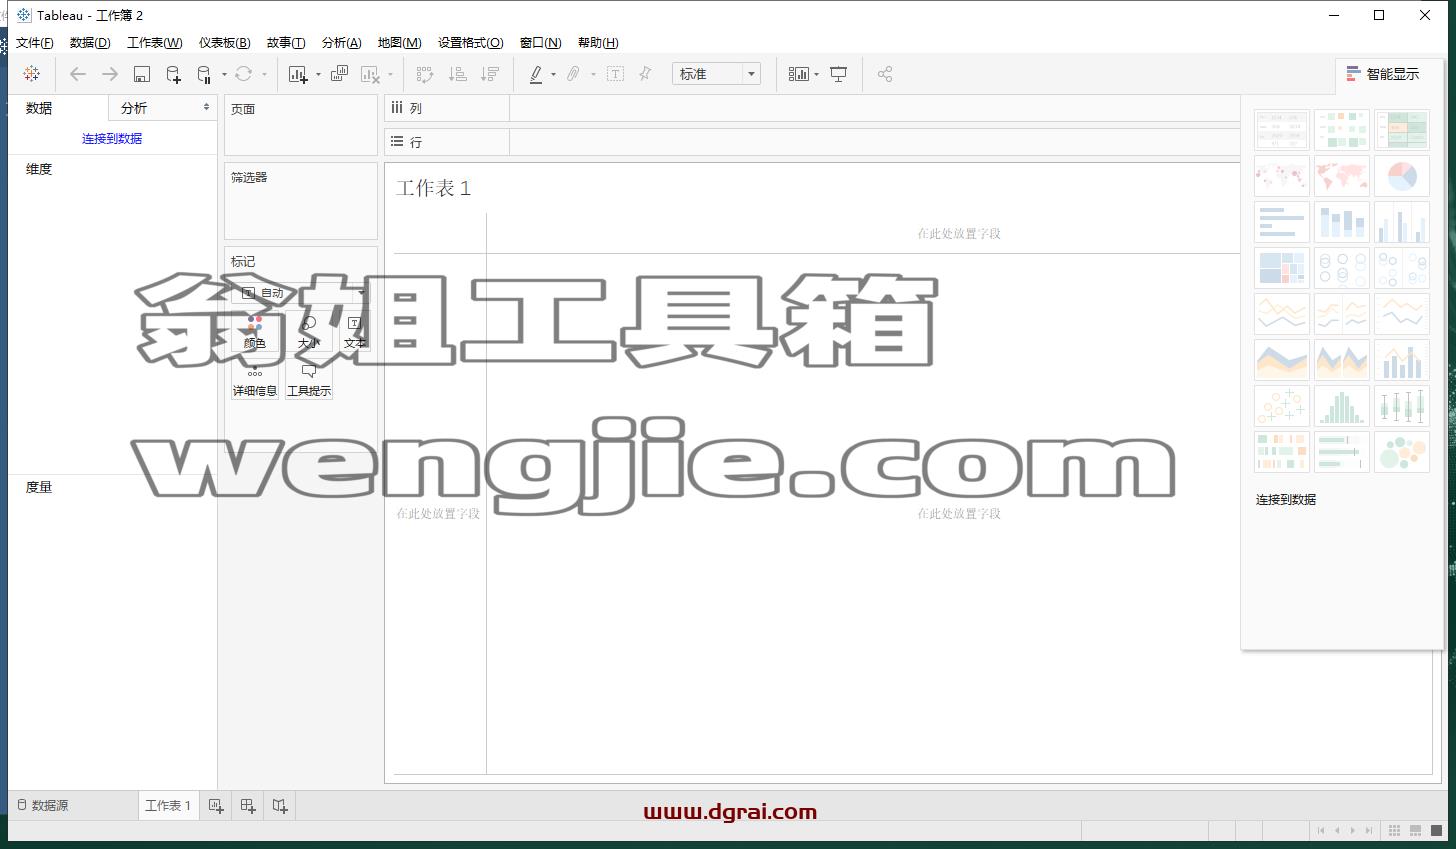Open the 设置格式(O) menu
This screenshot has width=1456, height=849.
tap(470, 43)
